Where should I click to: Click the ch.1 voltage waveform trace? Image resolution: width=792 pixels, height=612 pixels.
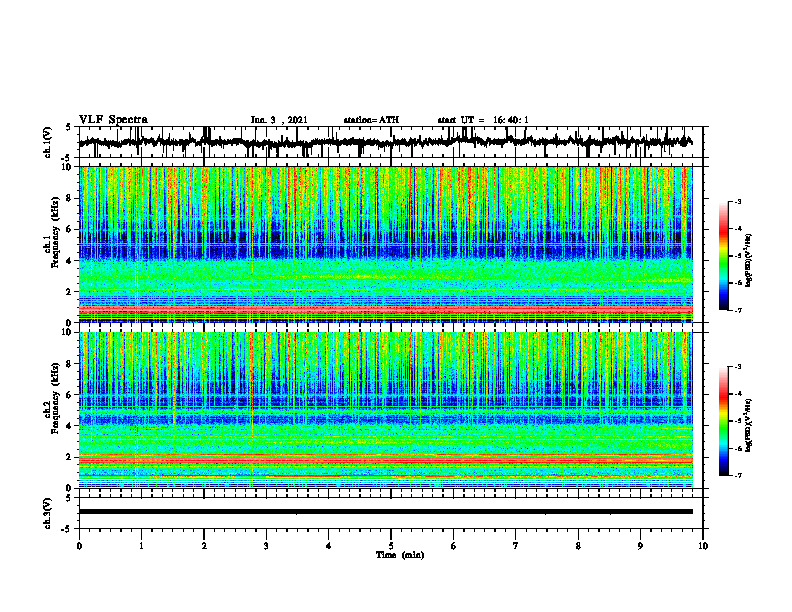tap(385, 142)
